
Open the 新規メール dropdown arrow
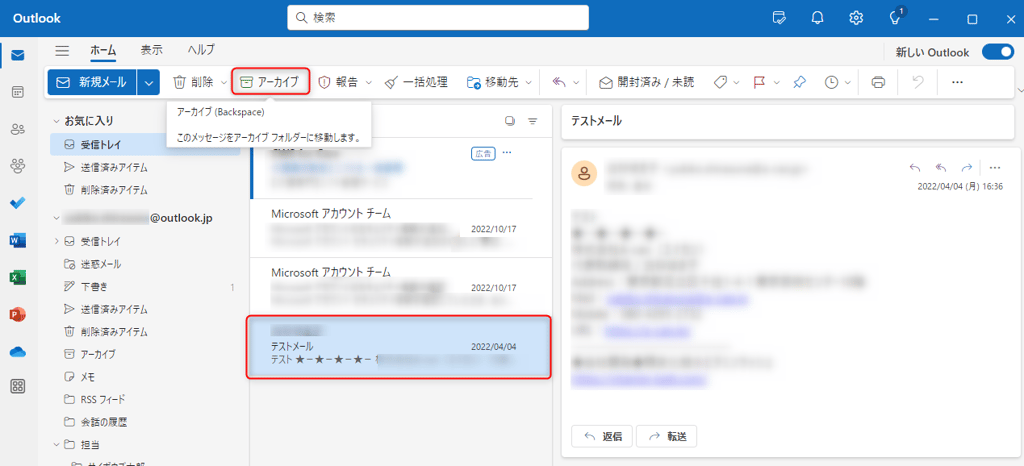point(150,82)
